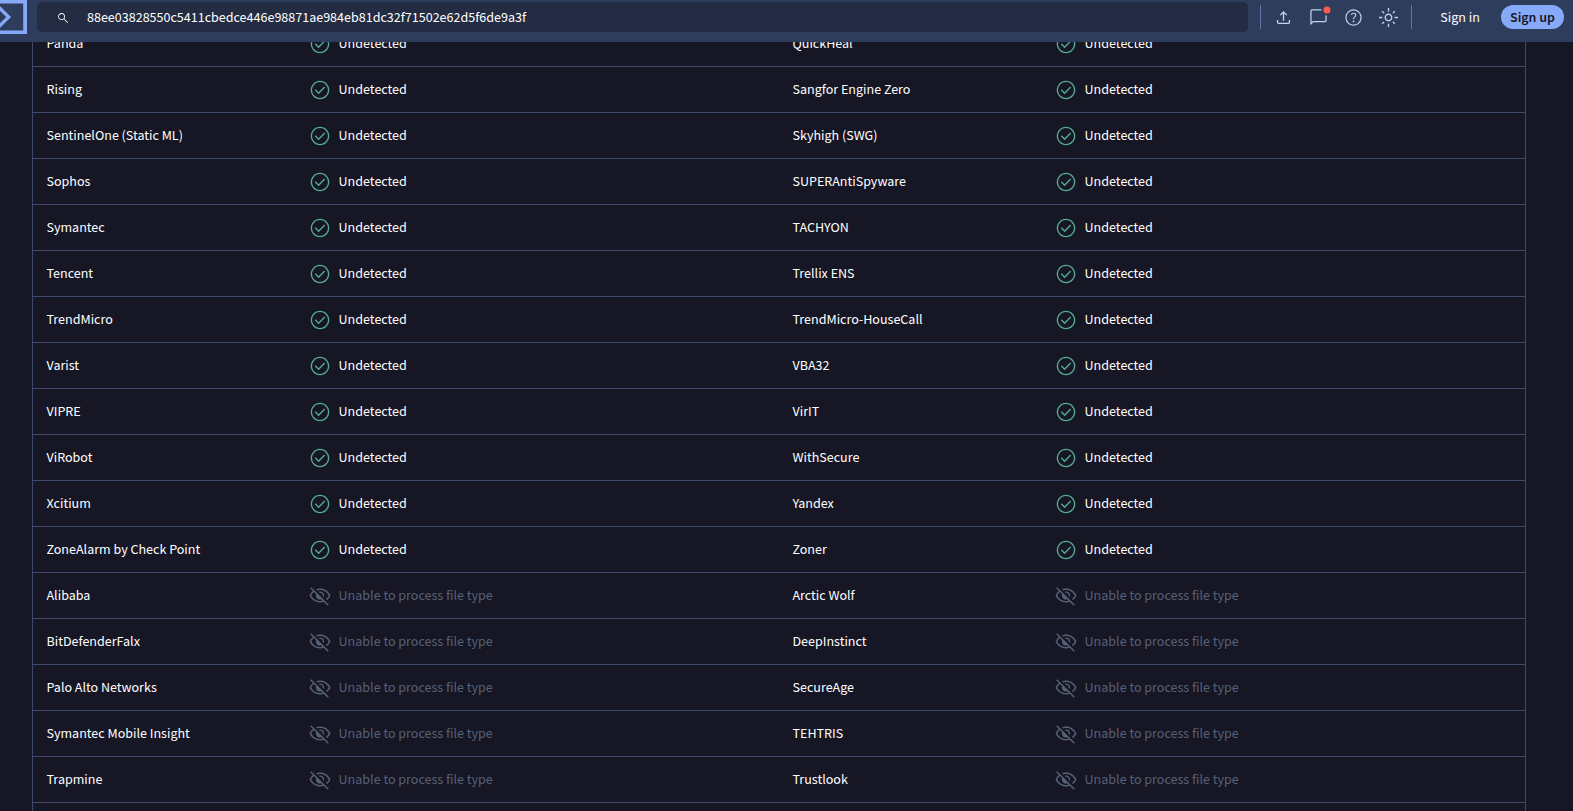Focus the hash search field

coord(643,17)
